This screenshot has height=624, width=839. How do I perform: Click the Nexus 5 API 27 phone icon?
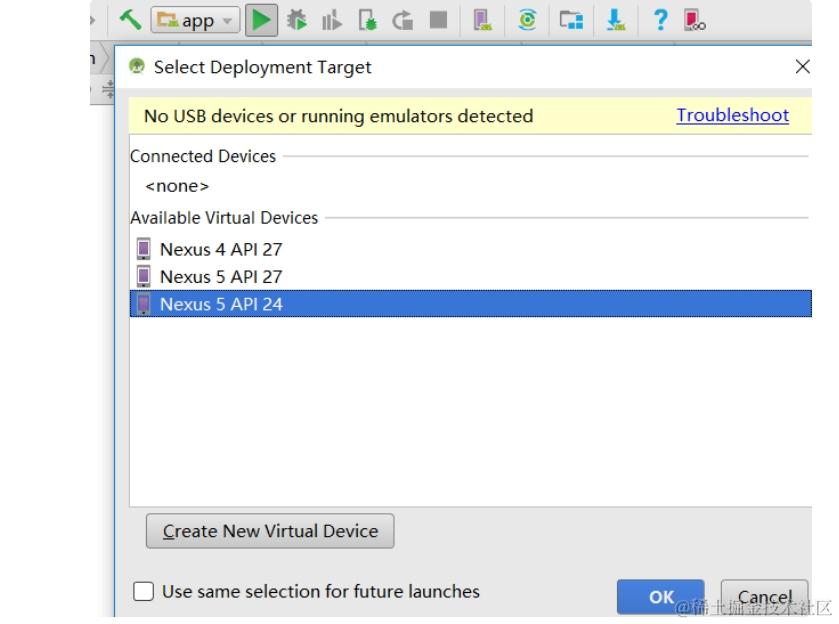(x=143, y=276)
